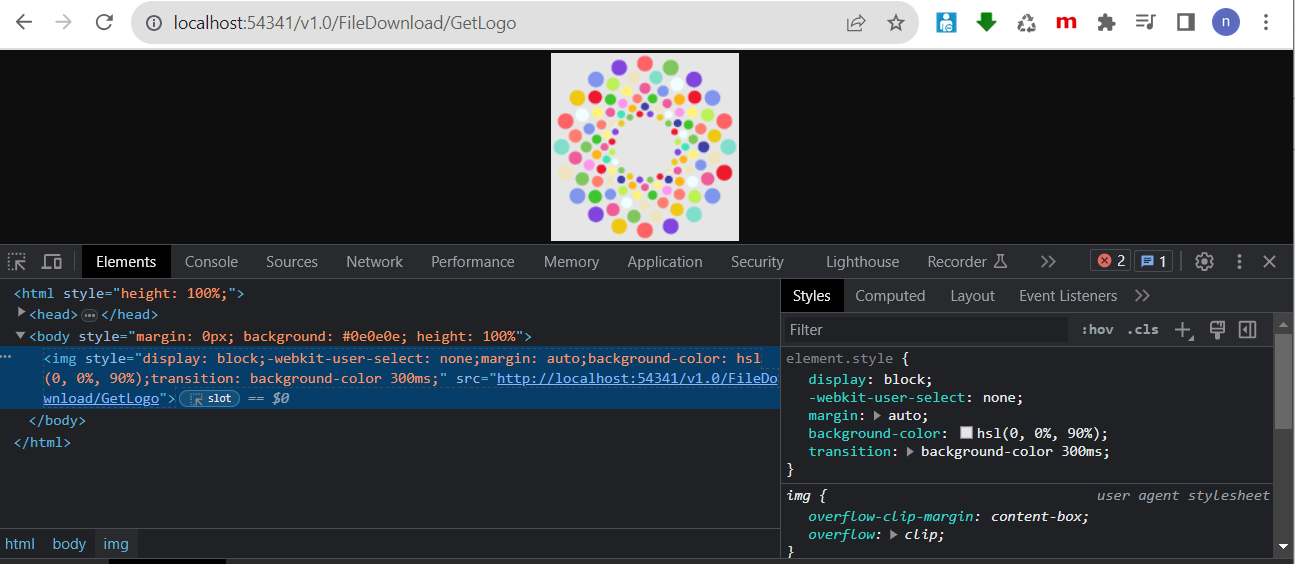Screen dimensions: 1295x564
Task: Bookmark this page with the star icon
Action: coord(895,23)
